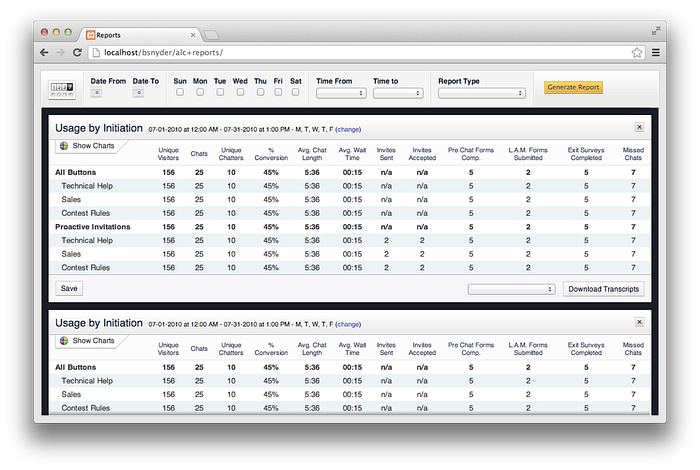The width and height of the screenshot is (700, 470).
Task: Expand the Time From dropdown
Action: [341, 93]
